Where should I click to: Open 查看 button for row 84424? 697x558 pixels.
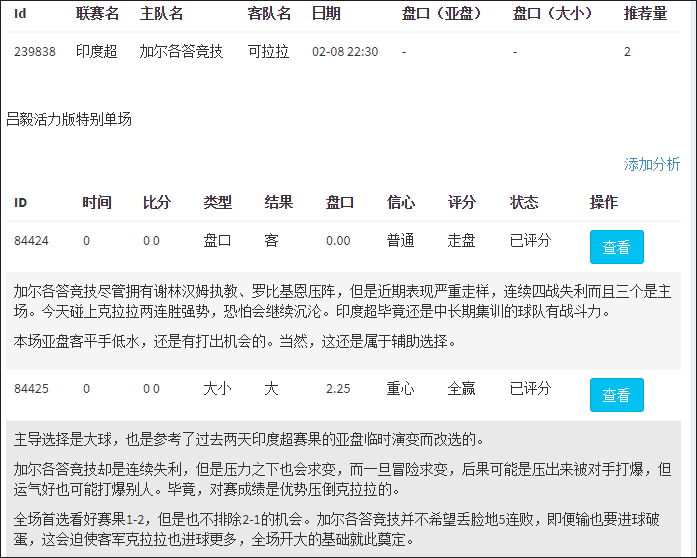pyautogui.click(x=617, y=247)
